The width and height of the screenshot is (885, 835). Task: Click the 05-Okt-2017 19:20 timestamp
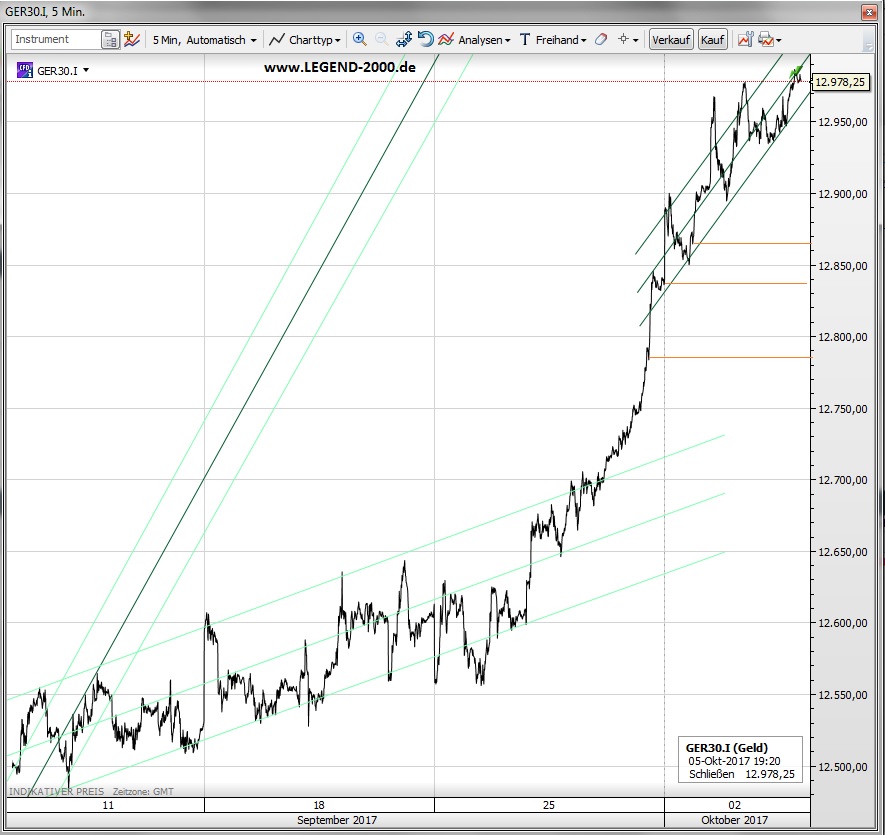tap(734, 761)
